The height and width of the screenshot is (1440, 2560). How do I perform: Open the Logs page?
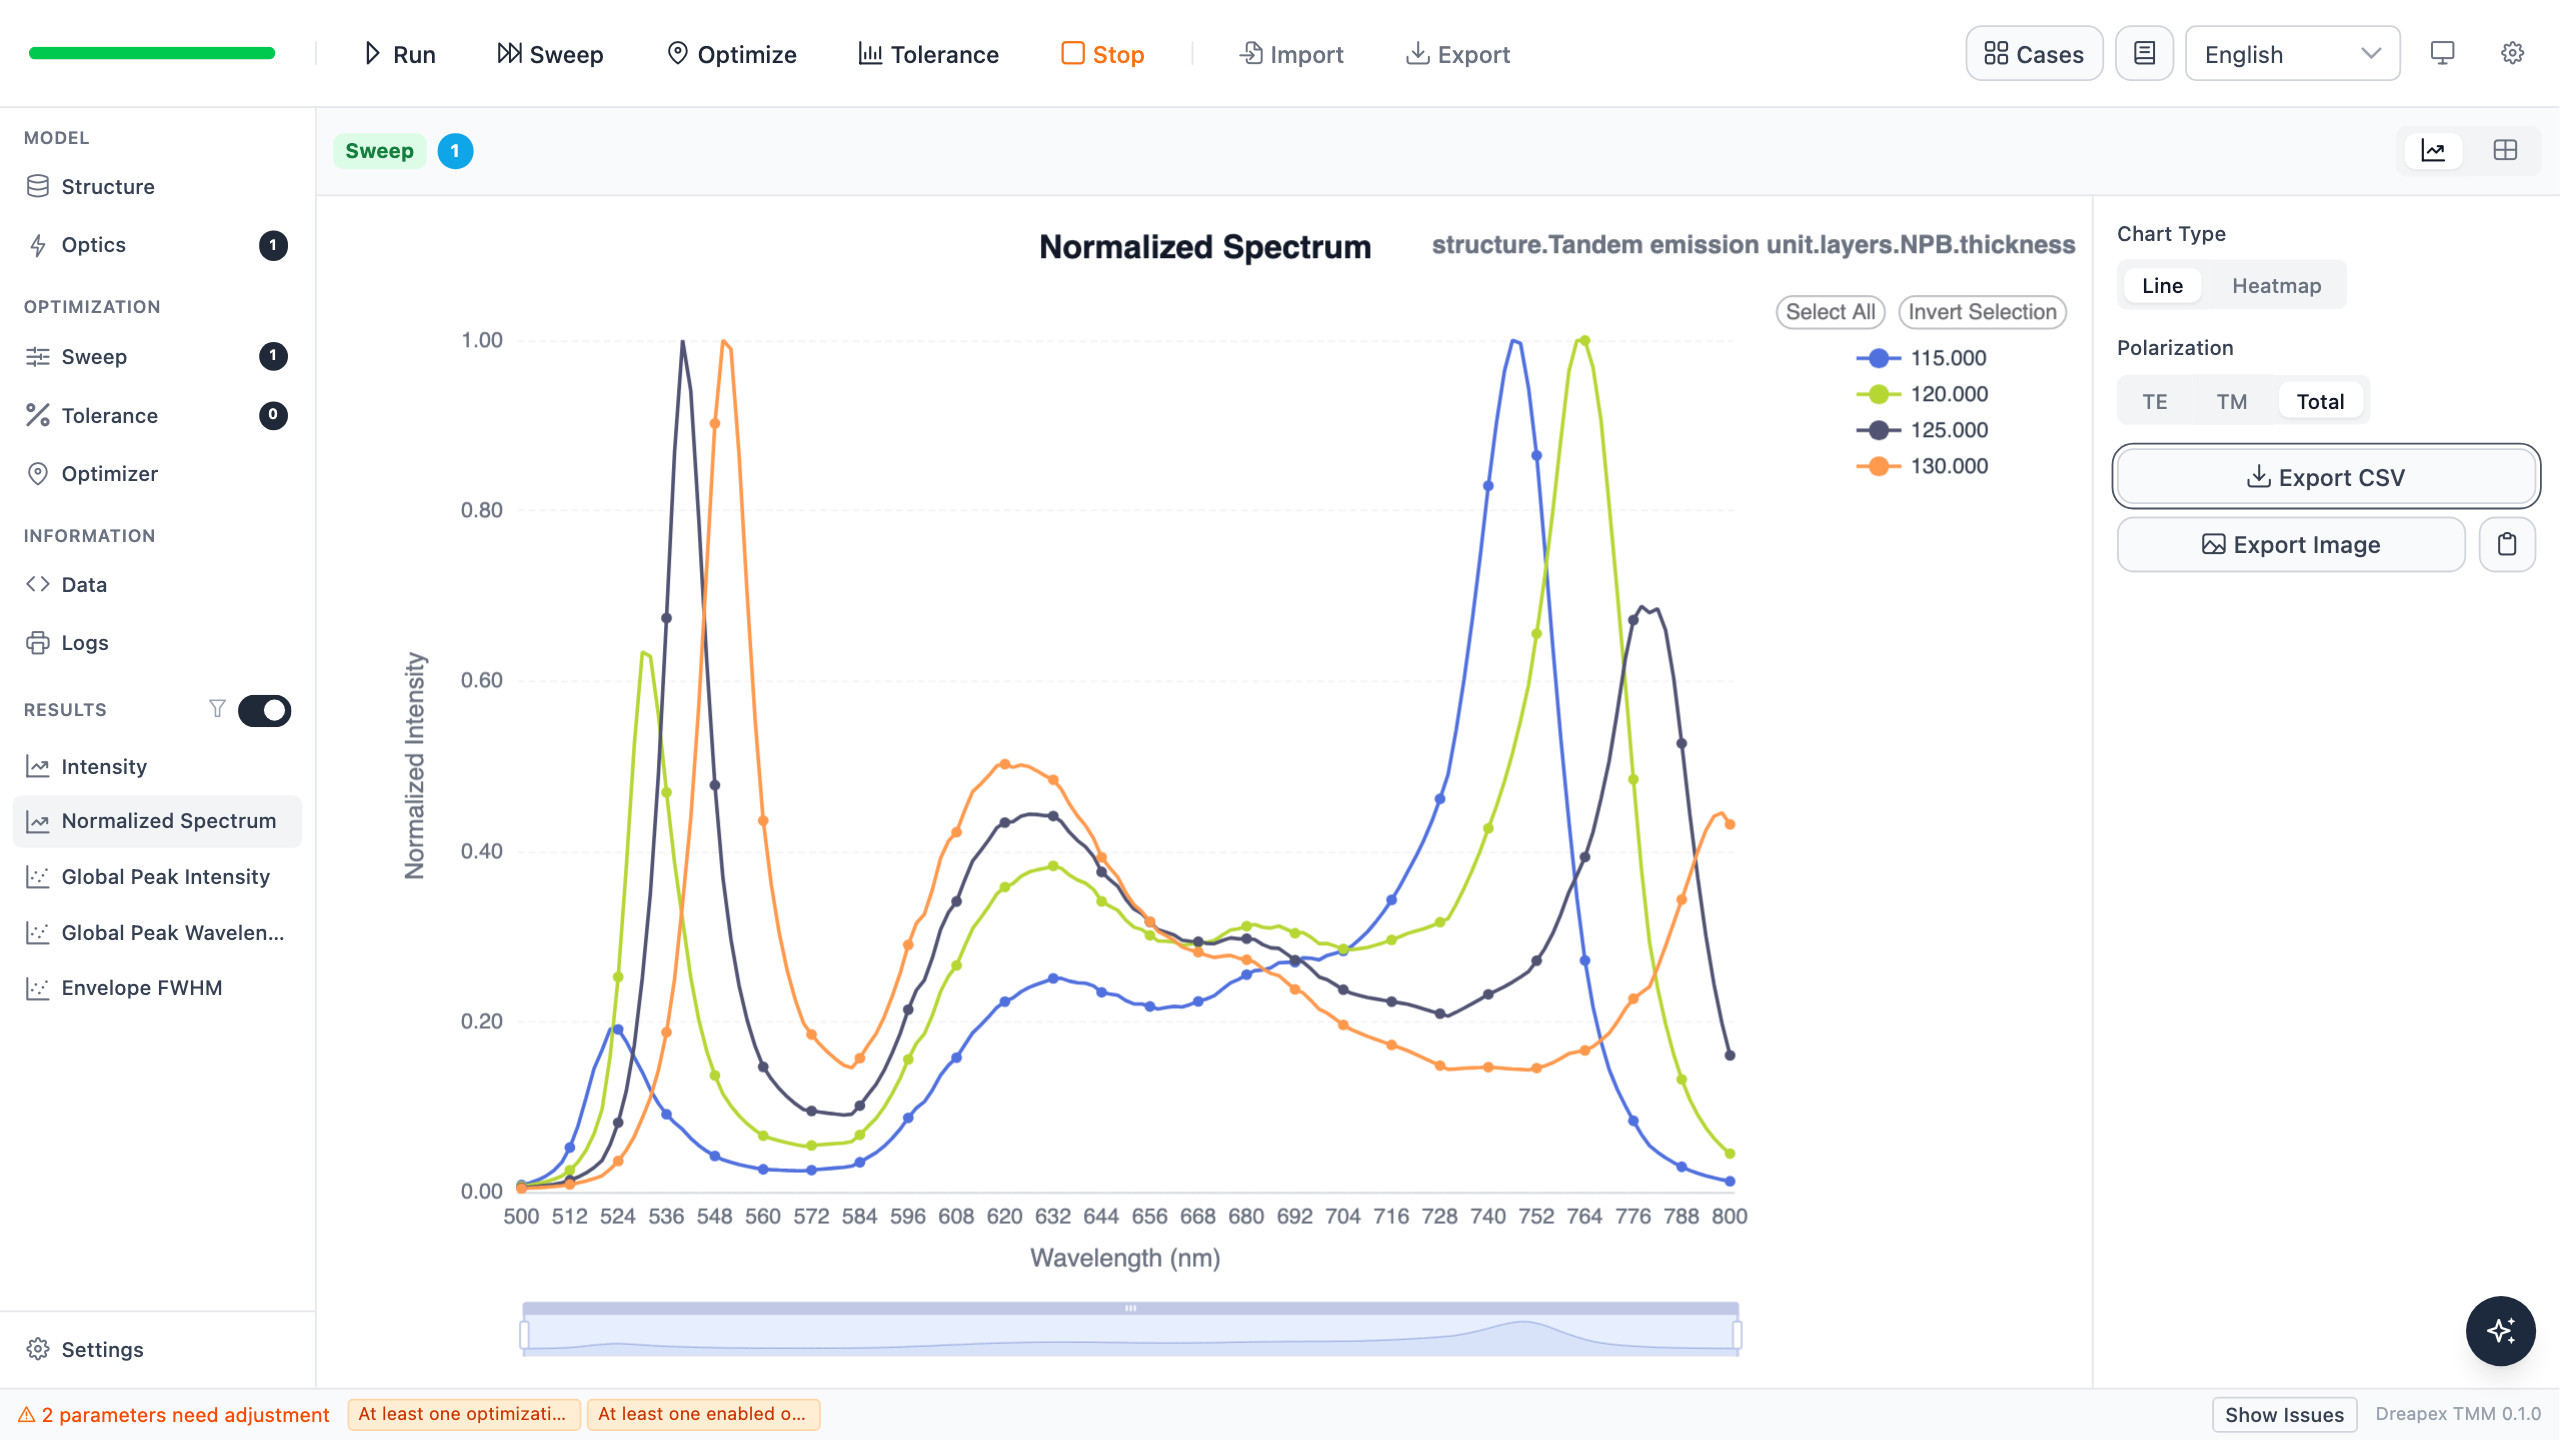157,643
